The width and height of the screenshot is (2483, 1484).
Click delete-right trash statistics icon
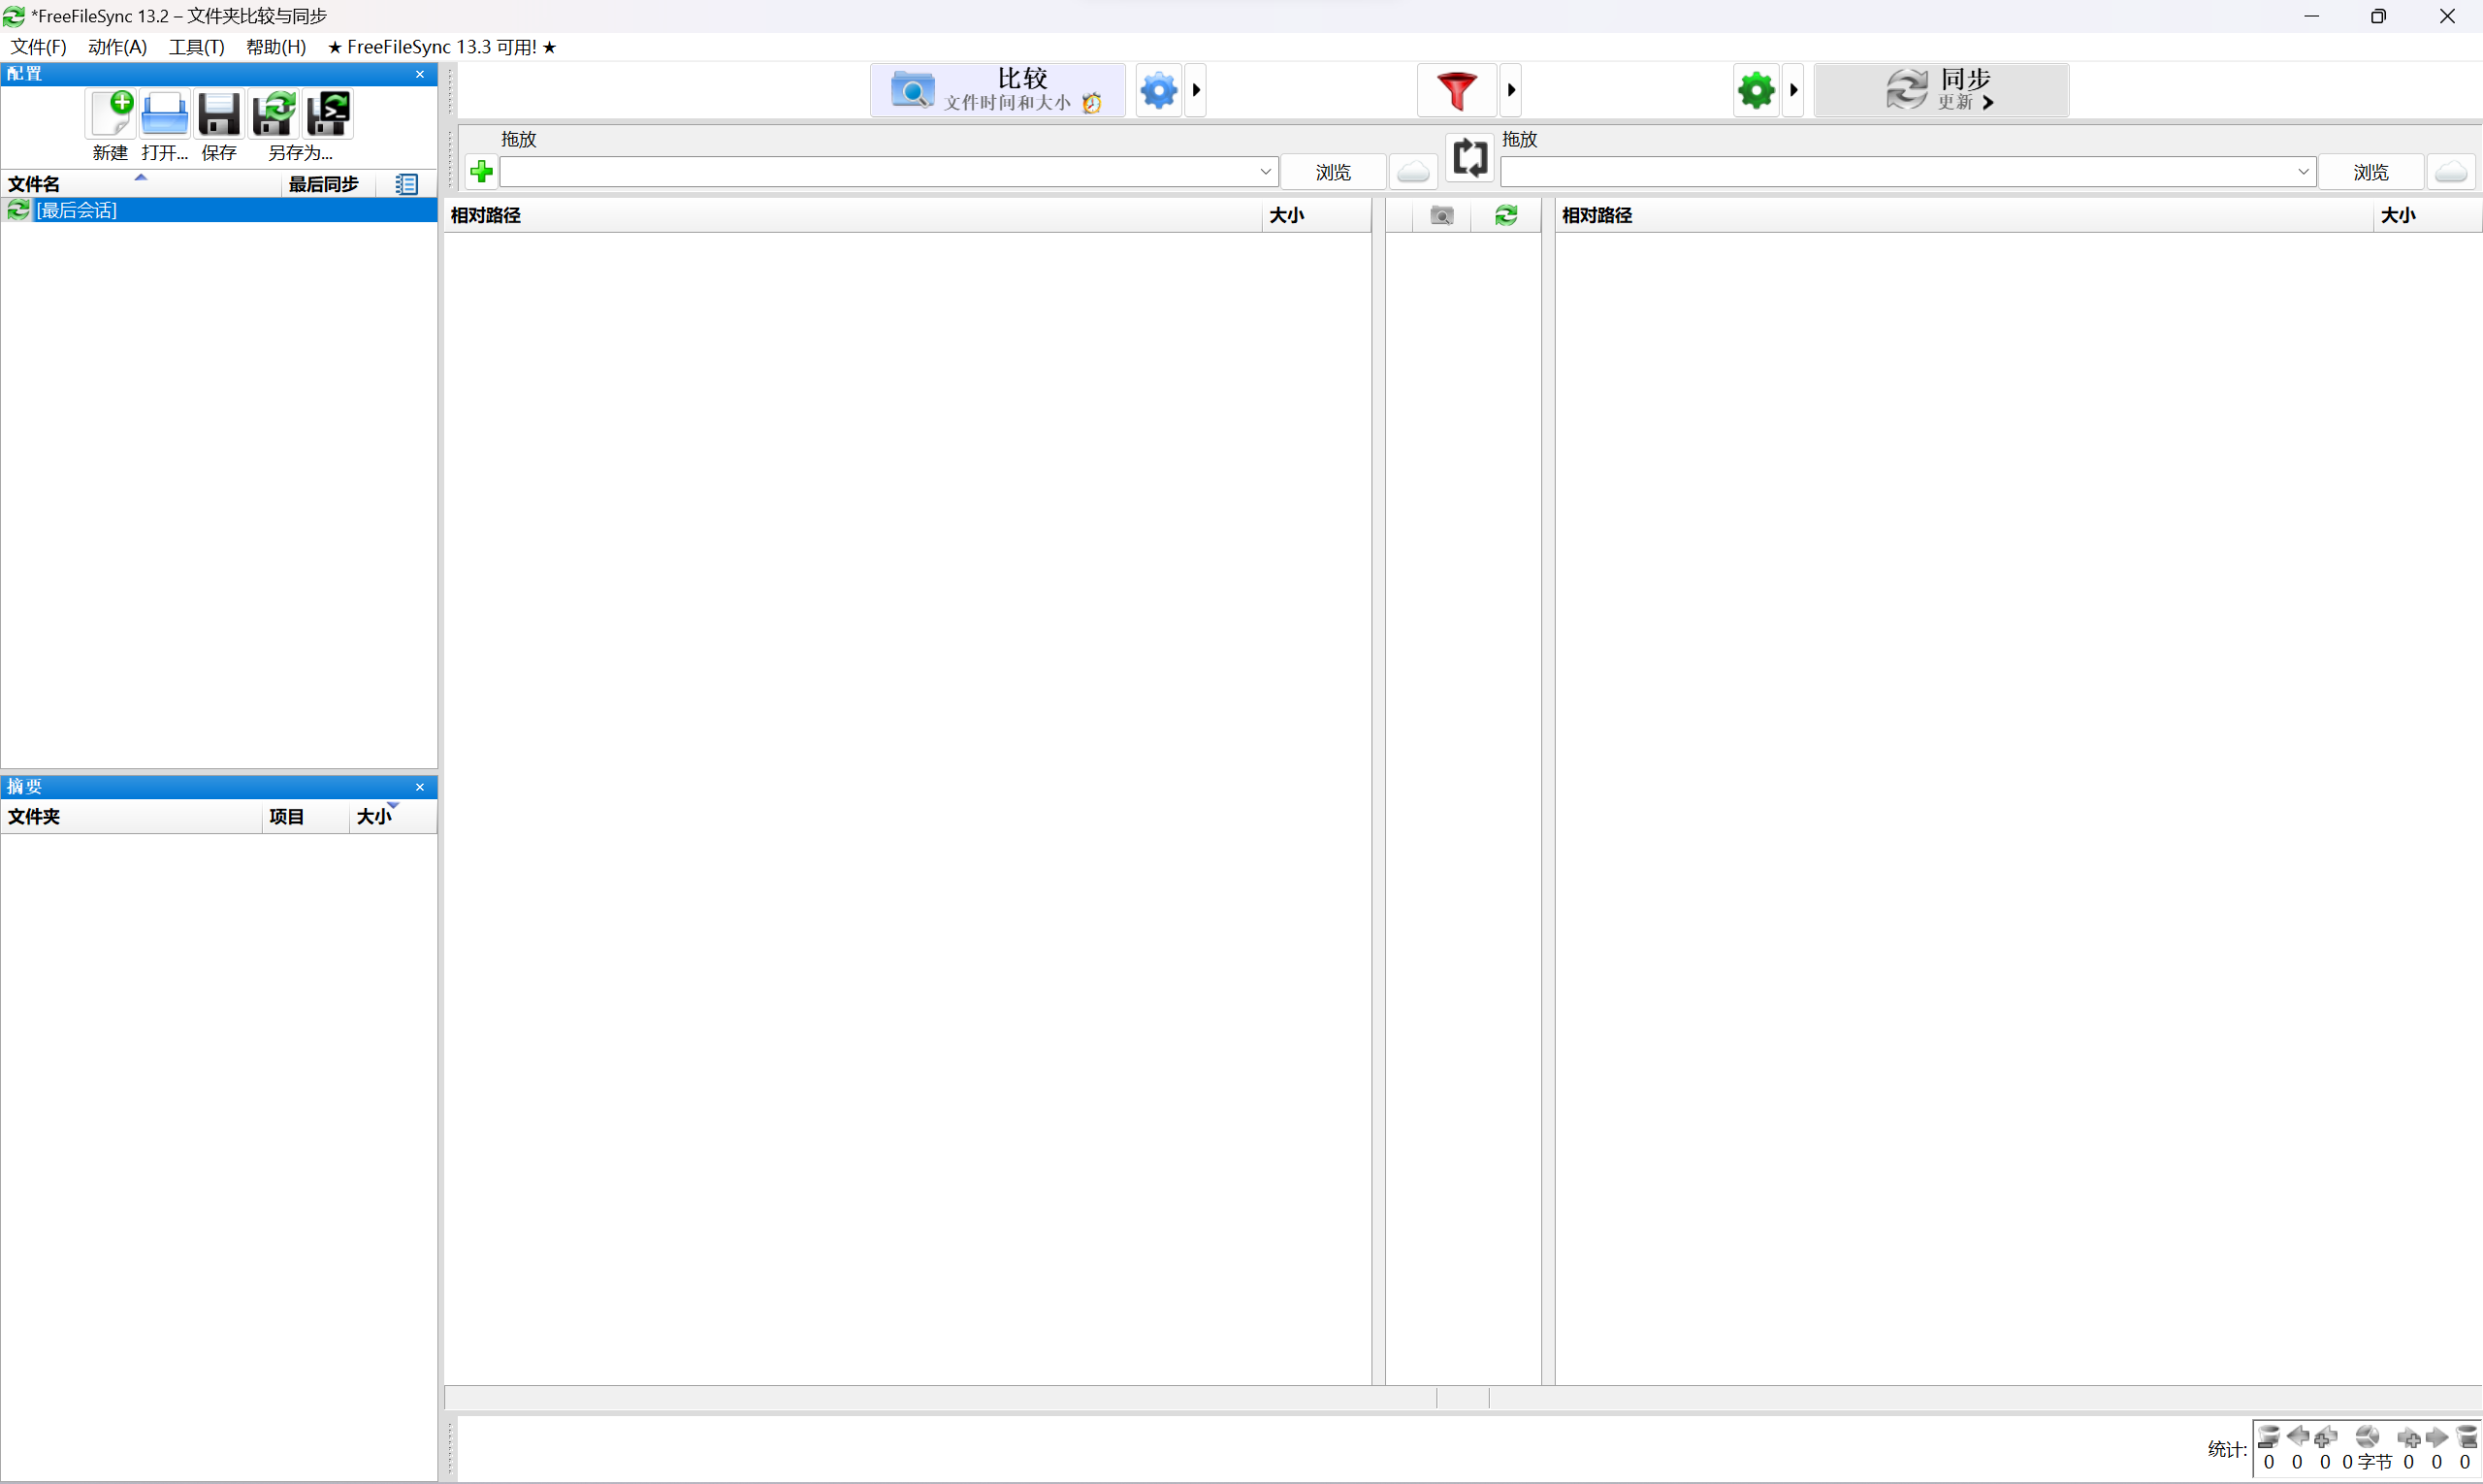[x=2466, y=1437]
